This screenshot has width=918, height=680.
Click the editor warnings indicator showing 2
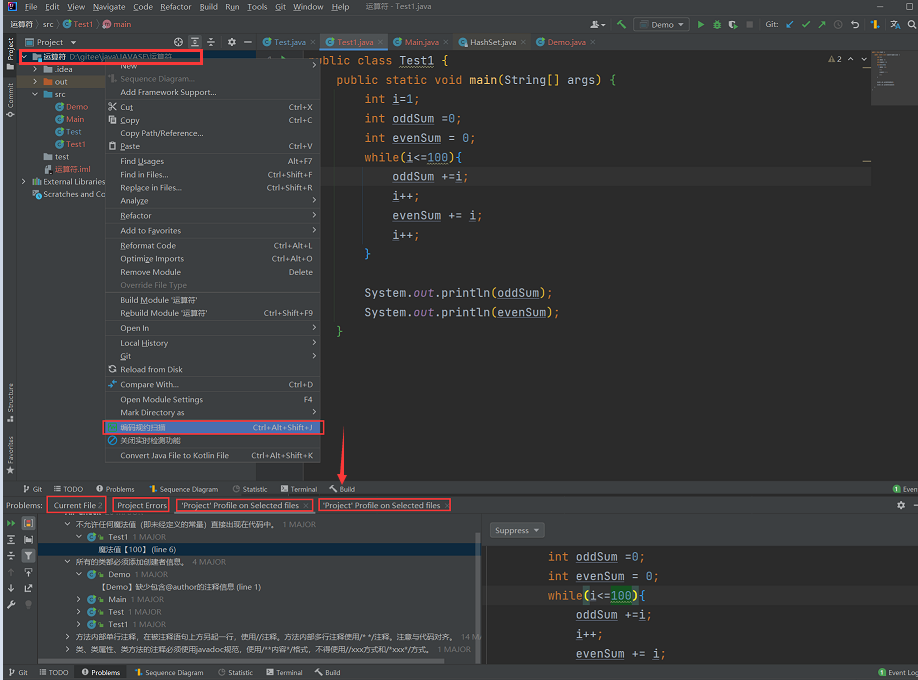[x=835, y=59]
